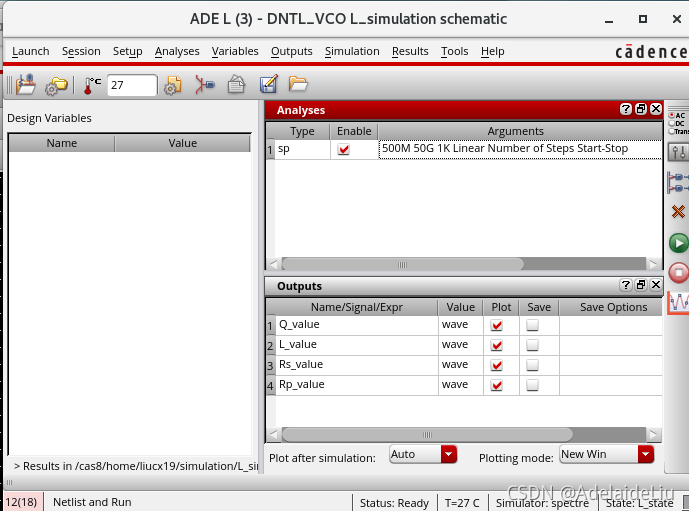Click the edit variables slider icon in sidebar
The width and height of the screenshot is (689, 511).
[678, 152]
